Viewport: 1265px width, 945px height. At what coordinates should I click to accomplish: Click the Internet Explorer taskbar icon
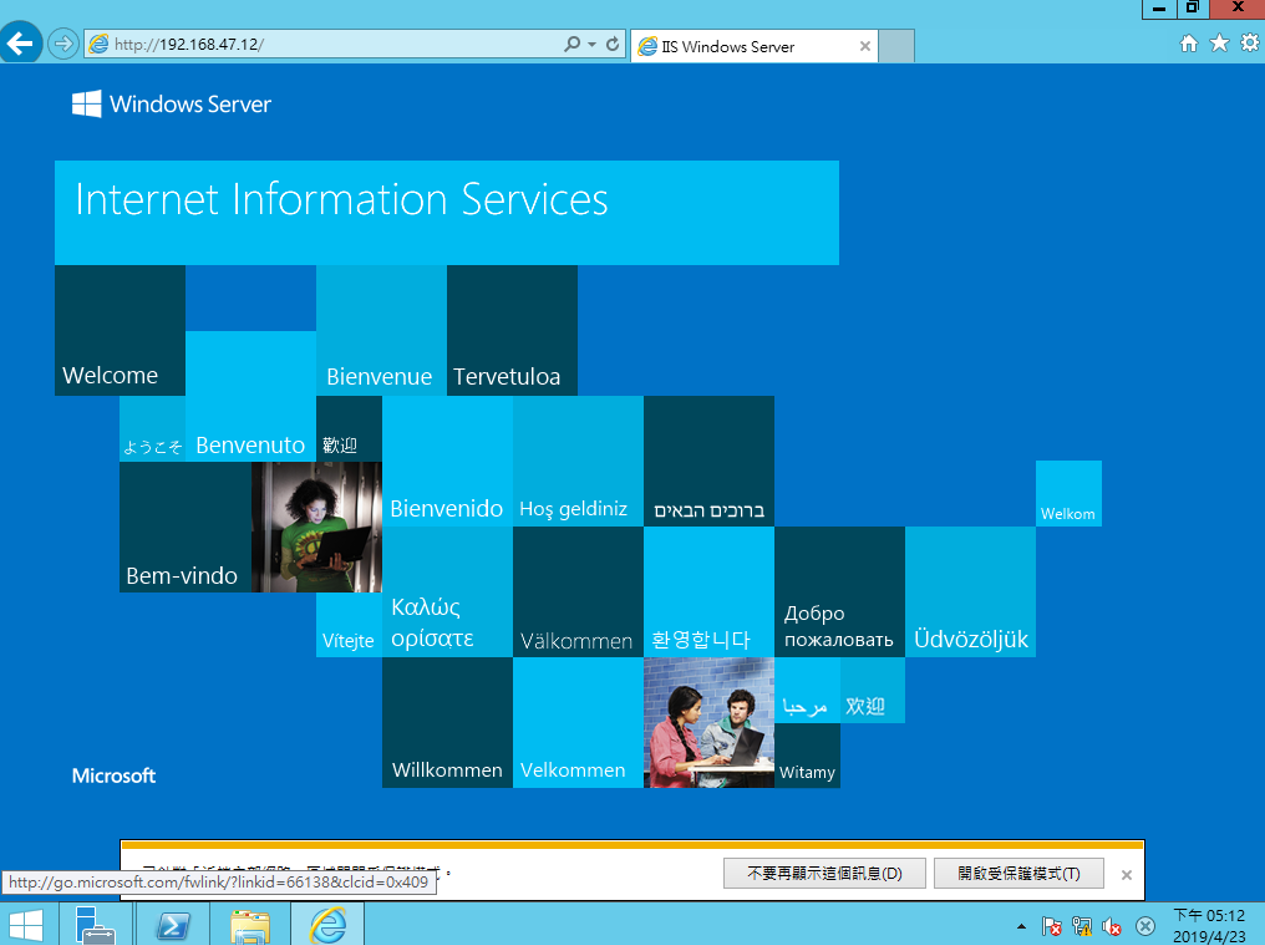tap(328, 924)
